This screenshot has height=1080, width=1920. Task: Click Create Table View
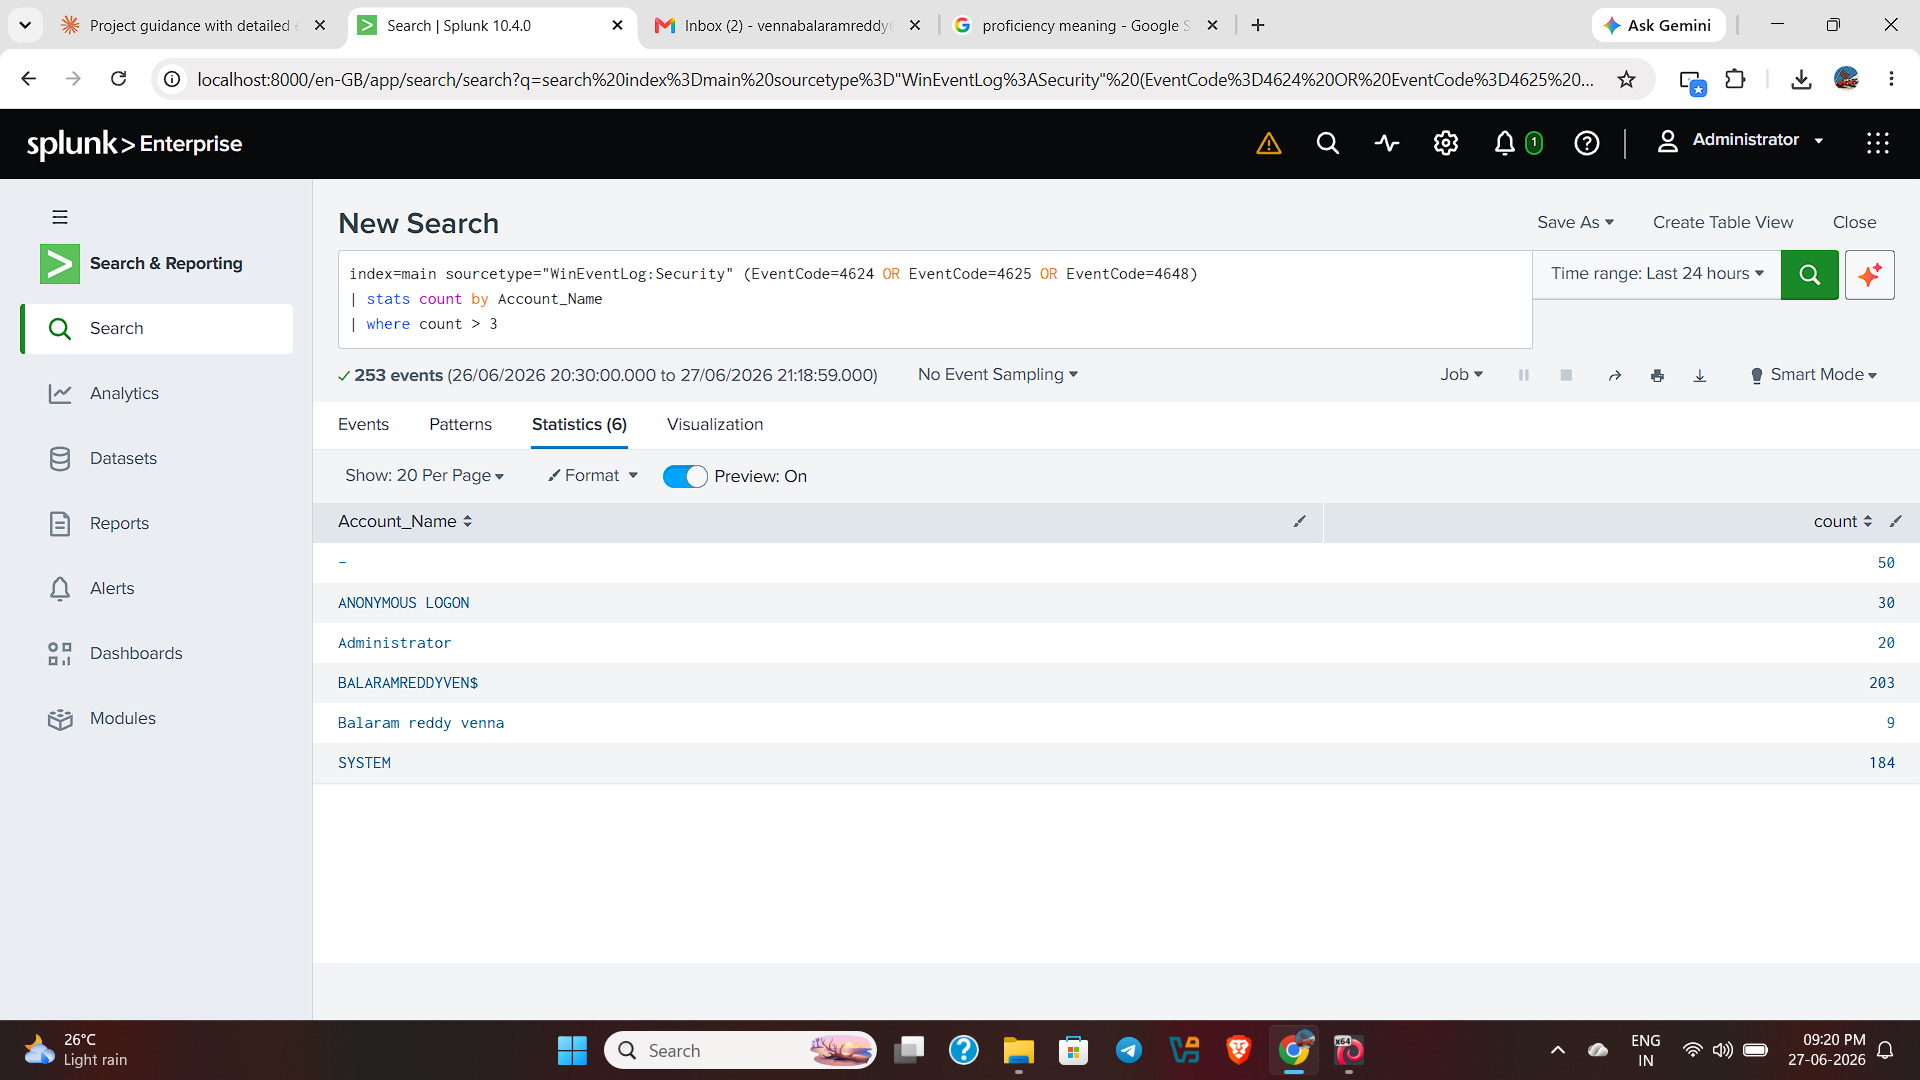1722,223
